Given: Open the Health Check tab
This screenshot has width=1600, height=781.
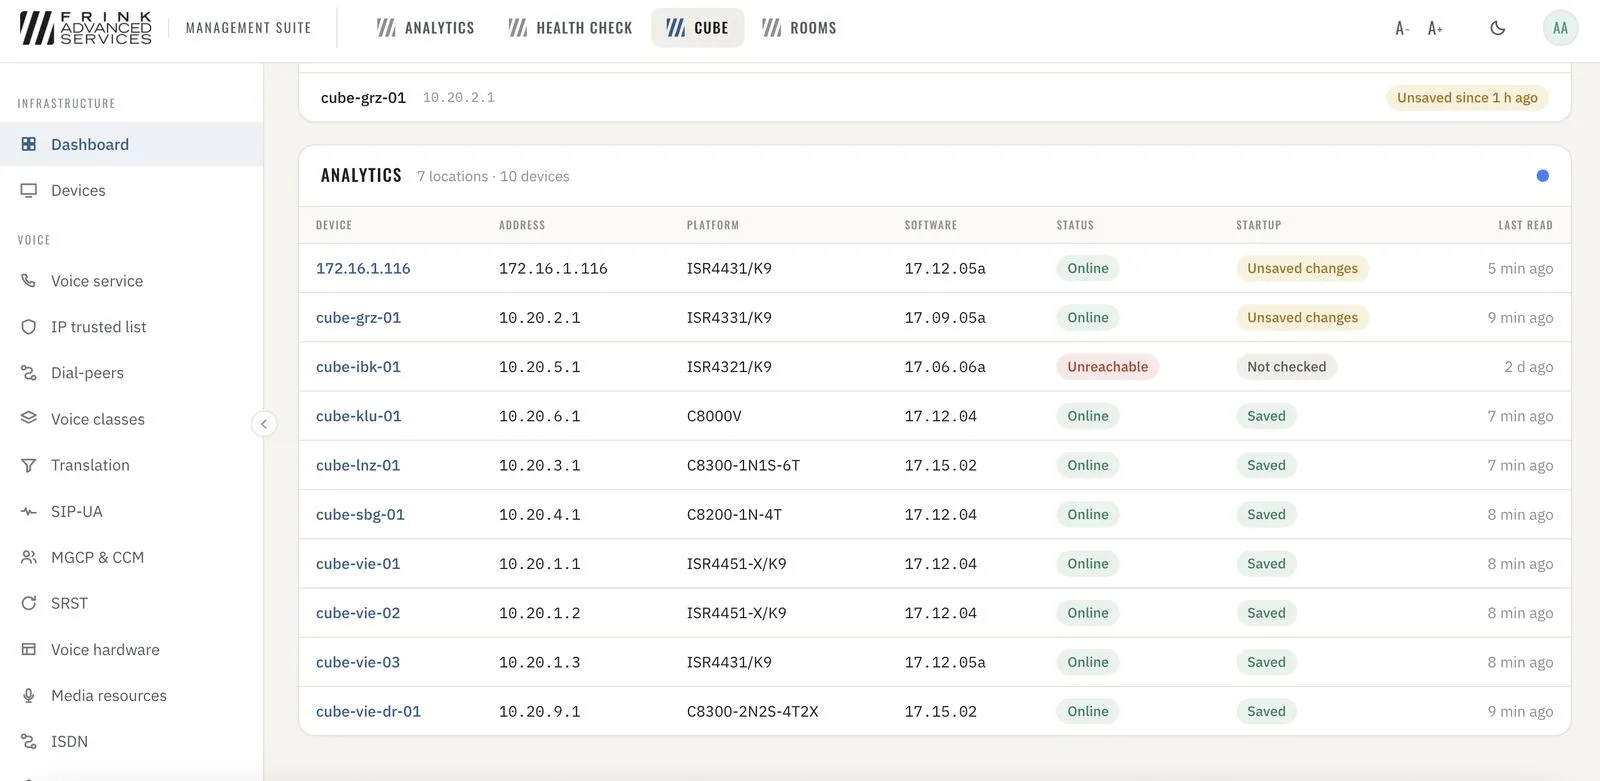Looking at the screenshot, I should [570, 28].
